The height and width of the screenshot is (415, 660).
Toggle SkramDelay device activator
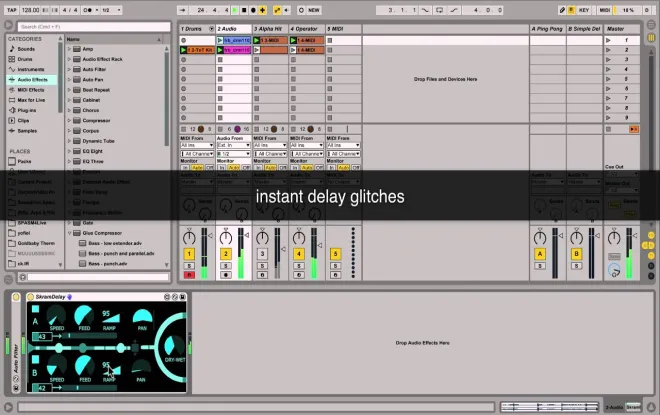click(30, 297)
